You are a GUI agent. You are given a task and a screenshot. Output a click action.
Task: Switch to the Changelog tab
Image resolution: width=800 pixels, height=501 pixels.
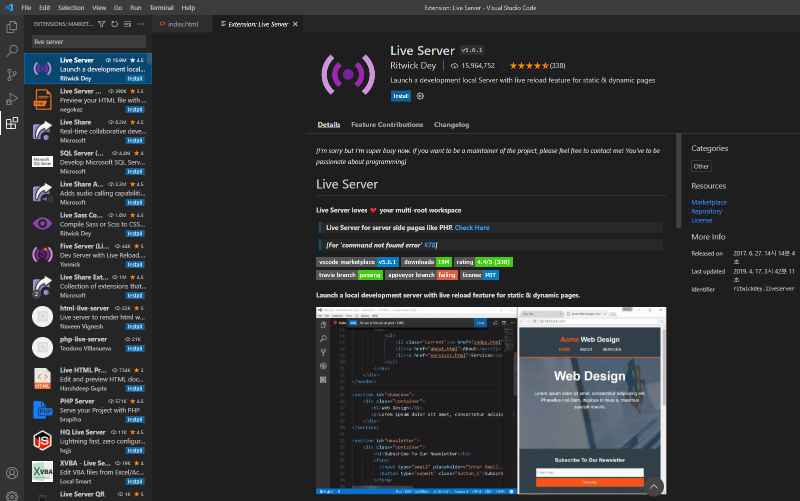(x=452, y=124)
